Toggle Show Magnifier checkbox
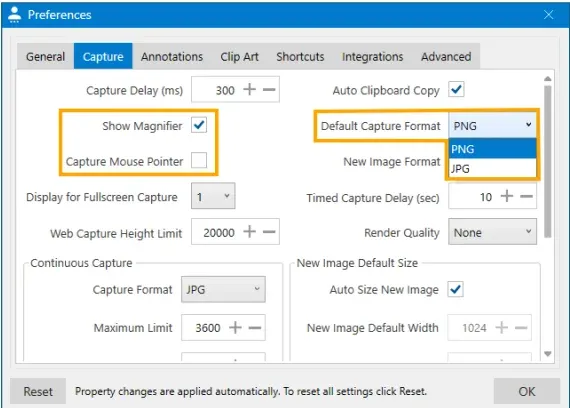 click(199, 125)
